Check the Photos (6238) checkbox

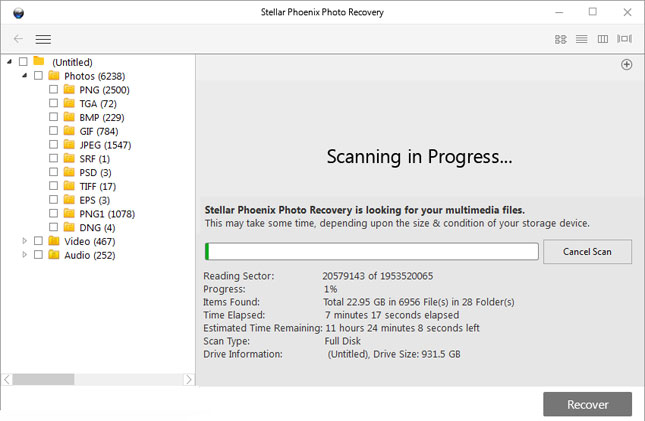click(x=39, y=76)
